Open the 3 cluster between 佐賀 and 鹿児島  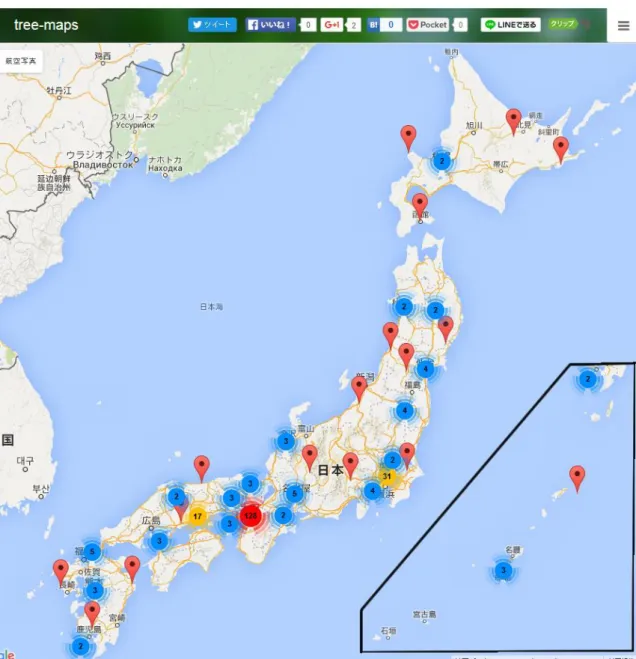click(x=95, y=590)
